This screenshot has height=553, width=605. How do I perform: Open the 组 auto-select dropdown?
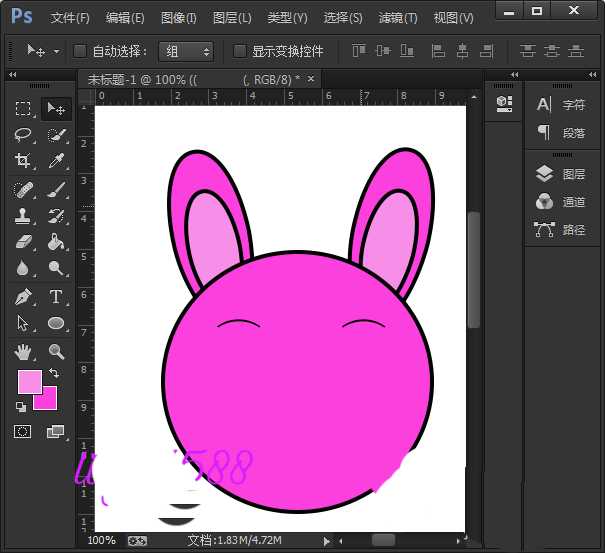[190, 51]
